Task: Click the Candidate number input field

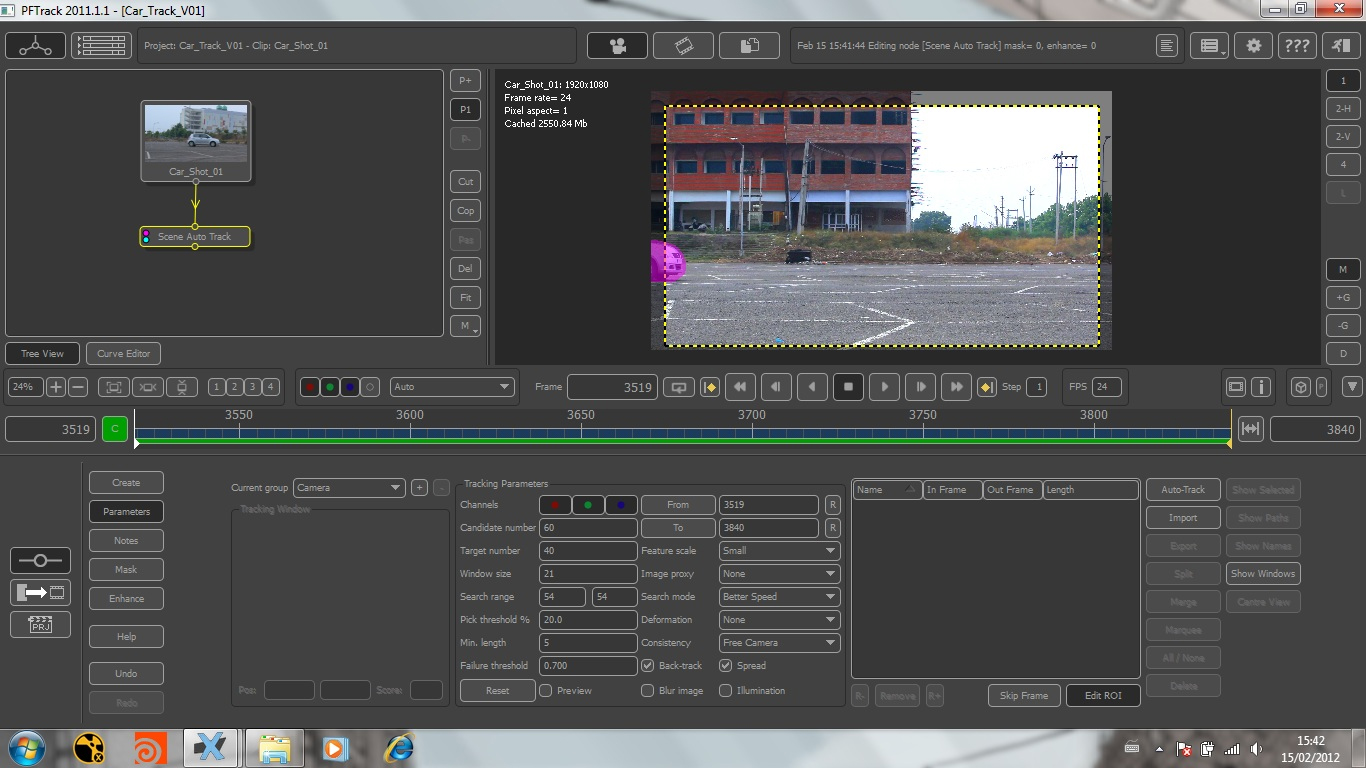Action: click(x=588, y=527)
